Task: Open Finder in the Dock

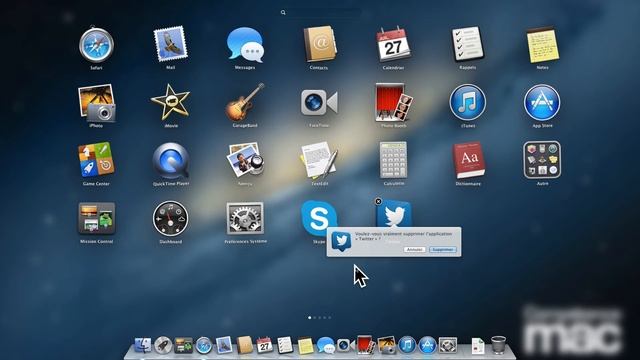Action: click(x=143, y=345)
